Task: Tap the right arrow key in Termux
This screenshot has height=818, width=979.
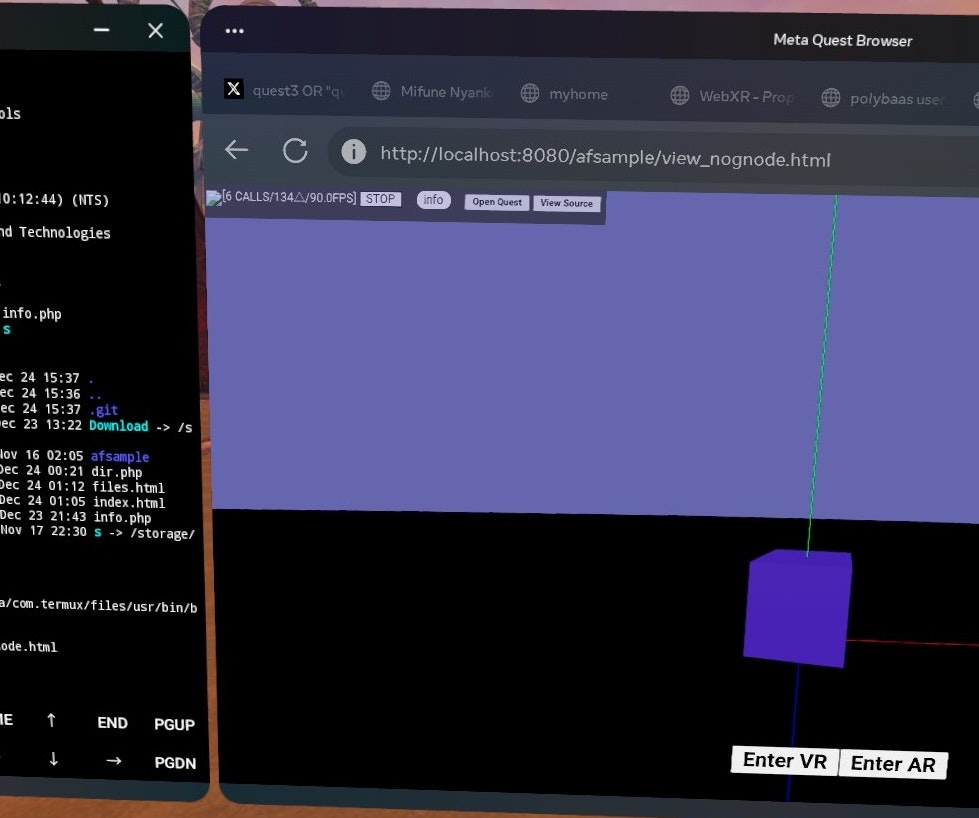Action: 114,761
